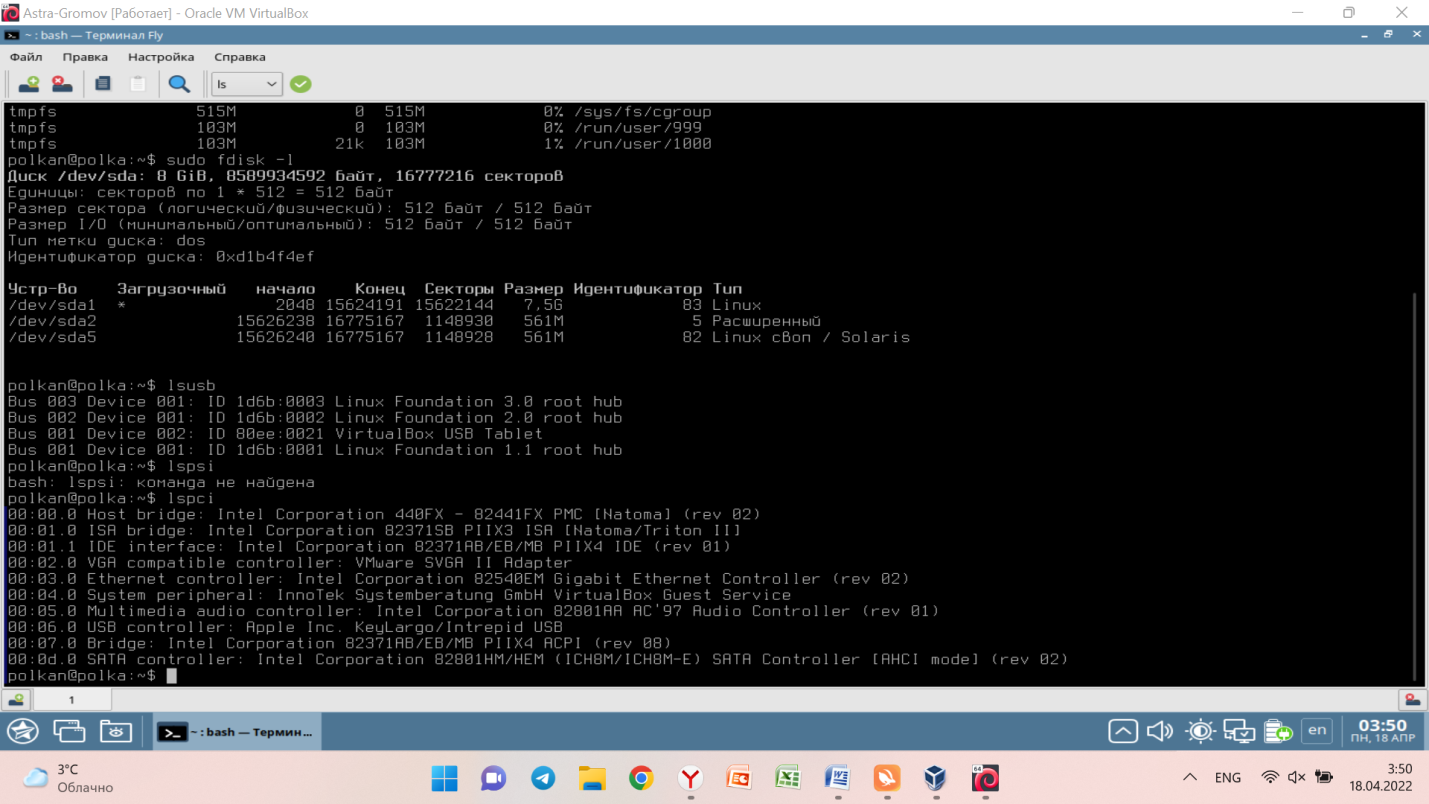Open the Windows Start button
Image resolution: width=1429 pixels, height=804 pixels.
click(444, 778)
